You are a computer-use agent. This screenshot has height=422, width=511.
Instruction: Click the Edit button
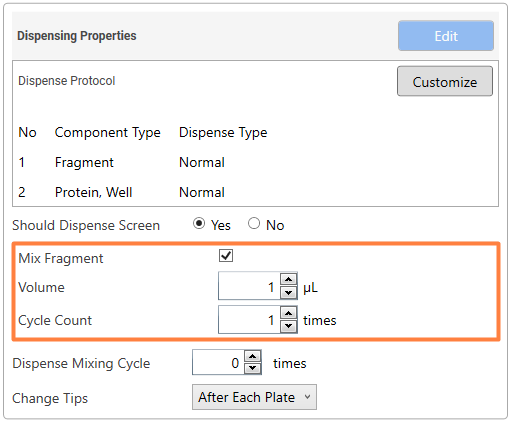tap(446, 36)
